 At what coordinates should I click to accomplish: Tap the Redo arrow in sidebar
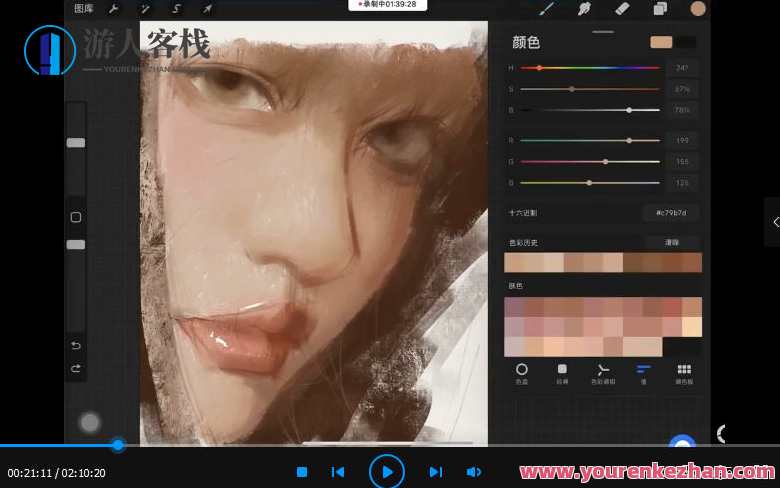pos(76,369)
